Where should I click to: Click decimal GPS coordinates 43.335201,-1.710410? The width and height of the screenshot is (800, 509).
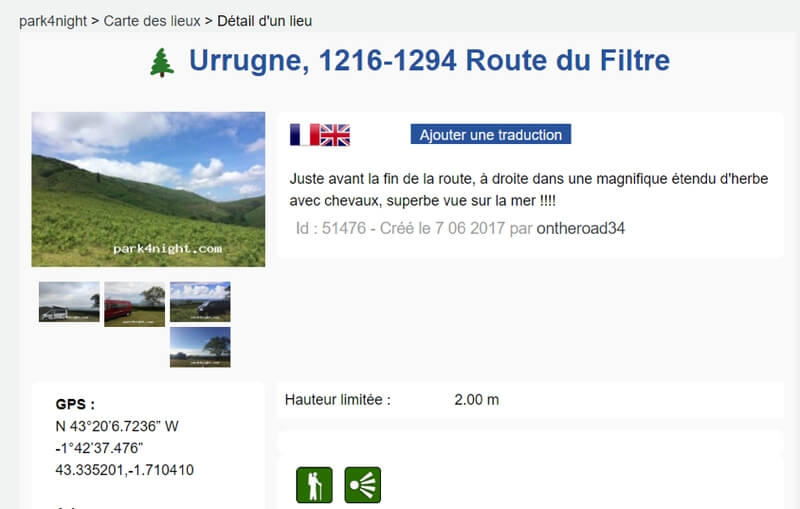coord(124,470)
